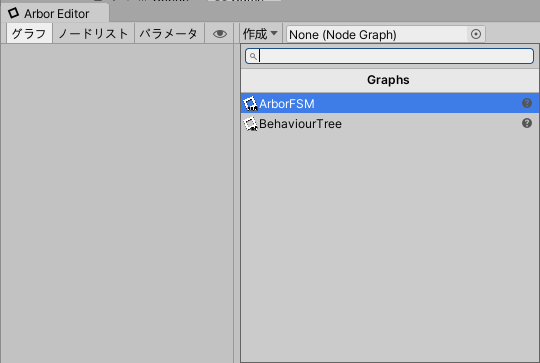Click the arrow beside 作成
Screen dimensions: 540x363
click(x=274, y=33)
